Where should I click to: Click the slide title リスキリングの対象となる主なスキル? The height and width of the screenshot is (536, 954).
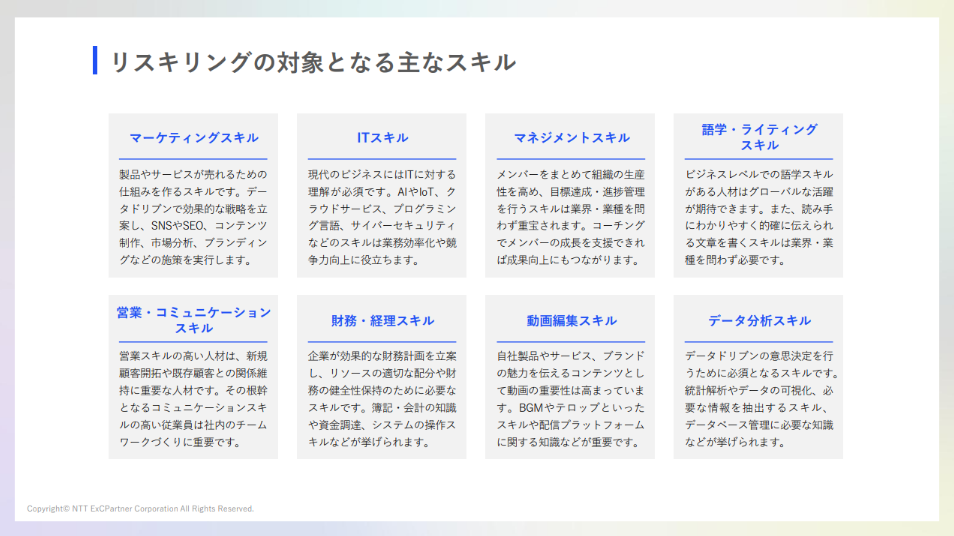[x=312, y=62]
